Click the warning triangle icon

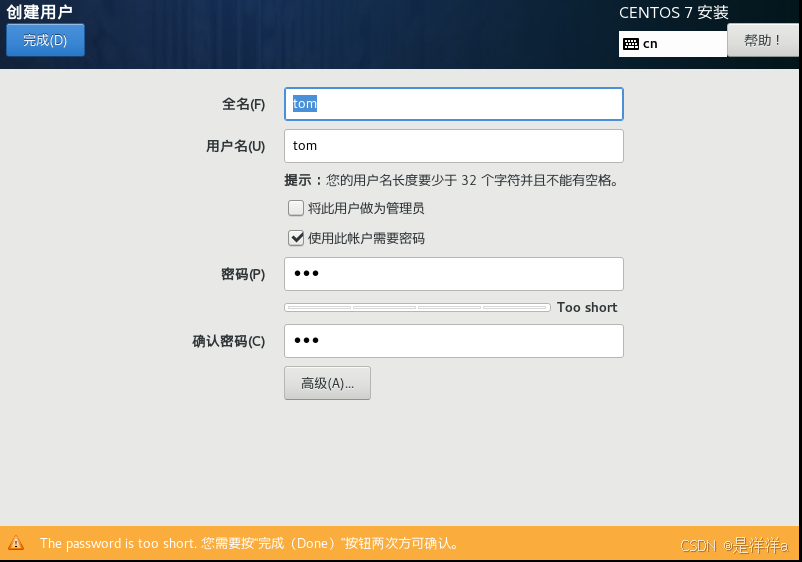pyautogui.click(x=16, y=543)
